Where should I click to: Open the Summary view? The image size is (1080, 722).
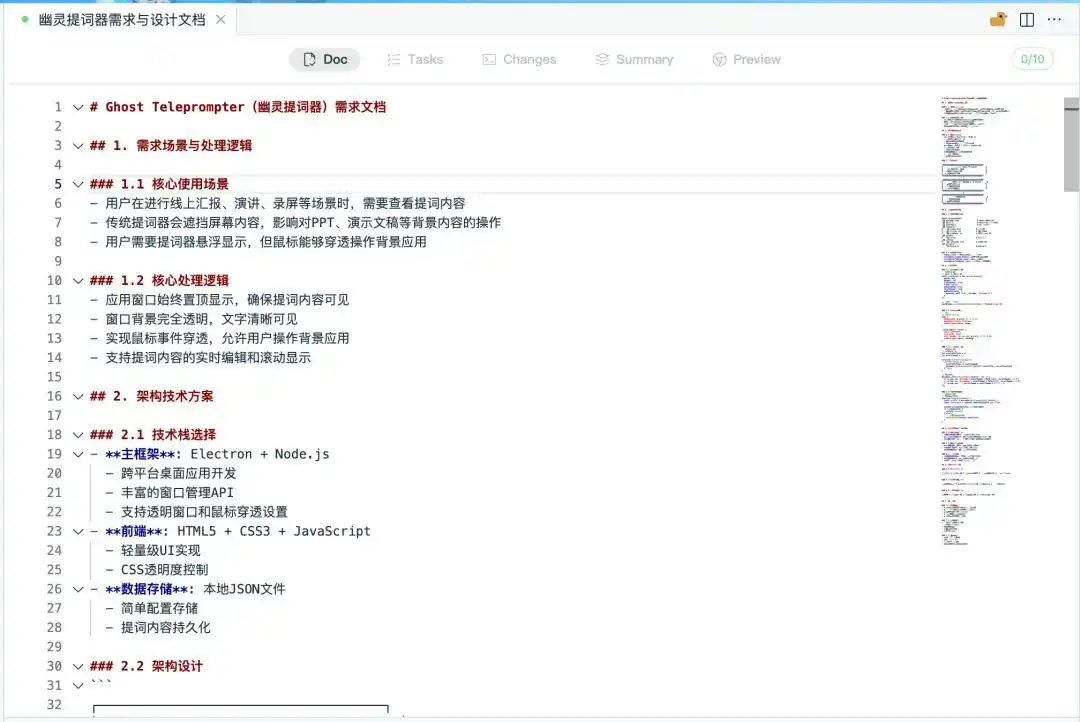(x=634, y=59)
